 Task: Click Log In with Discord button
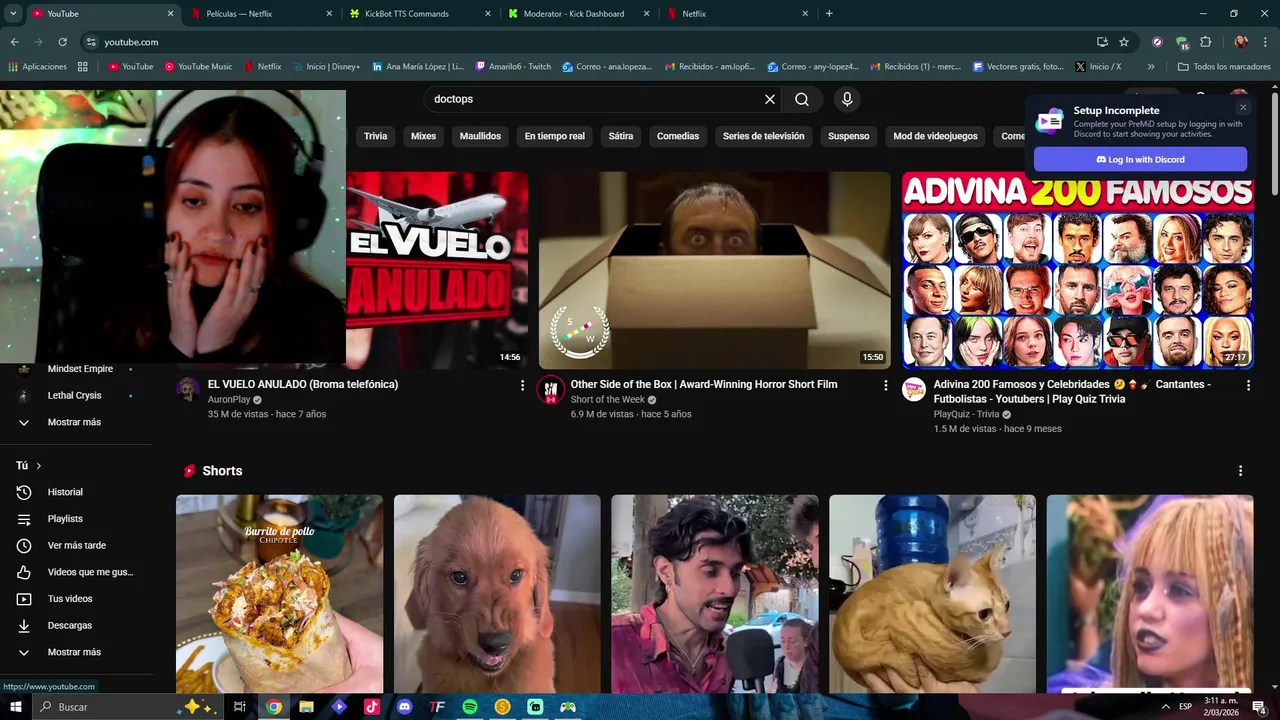pyautogui.click(x=1140, y=159)
